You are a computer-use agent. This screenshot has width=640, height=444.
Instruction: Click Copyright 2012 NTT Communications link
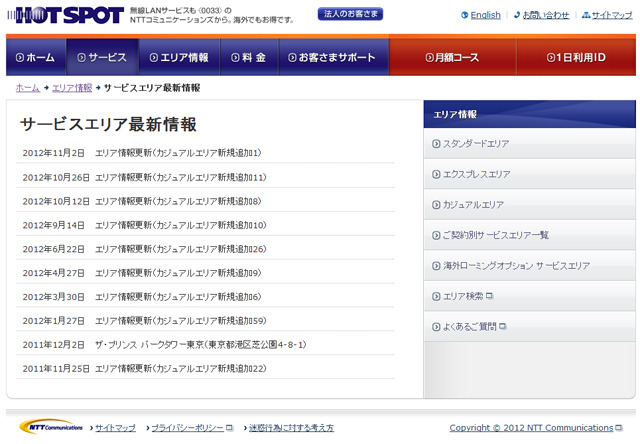[531, 428]
